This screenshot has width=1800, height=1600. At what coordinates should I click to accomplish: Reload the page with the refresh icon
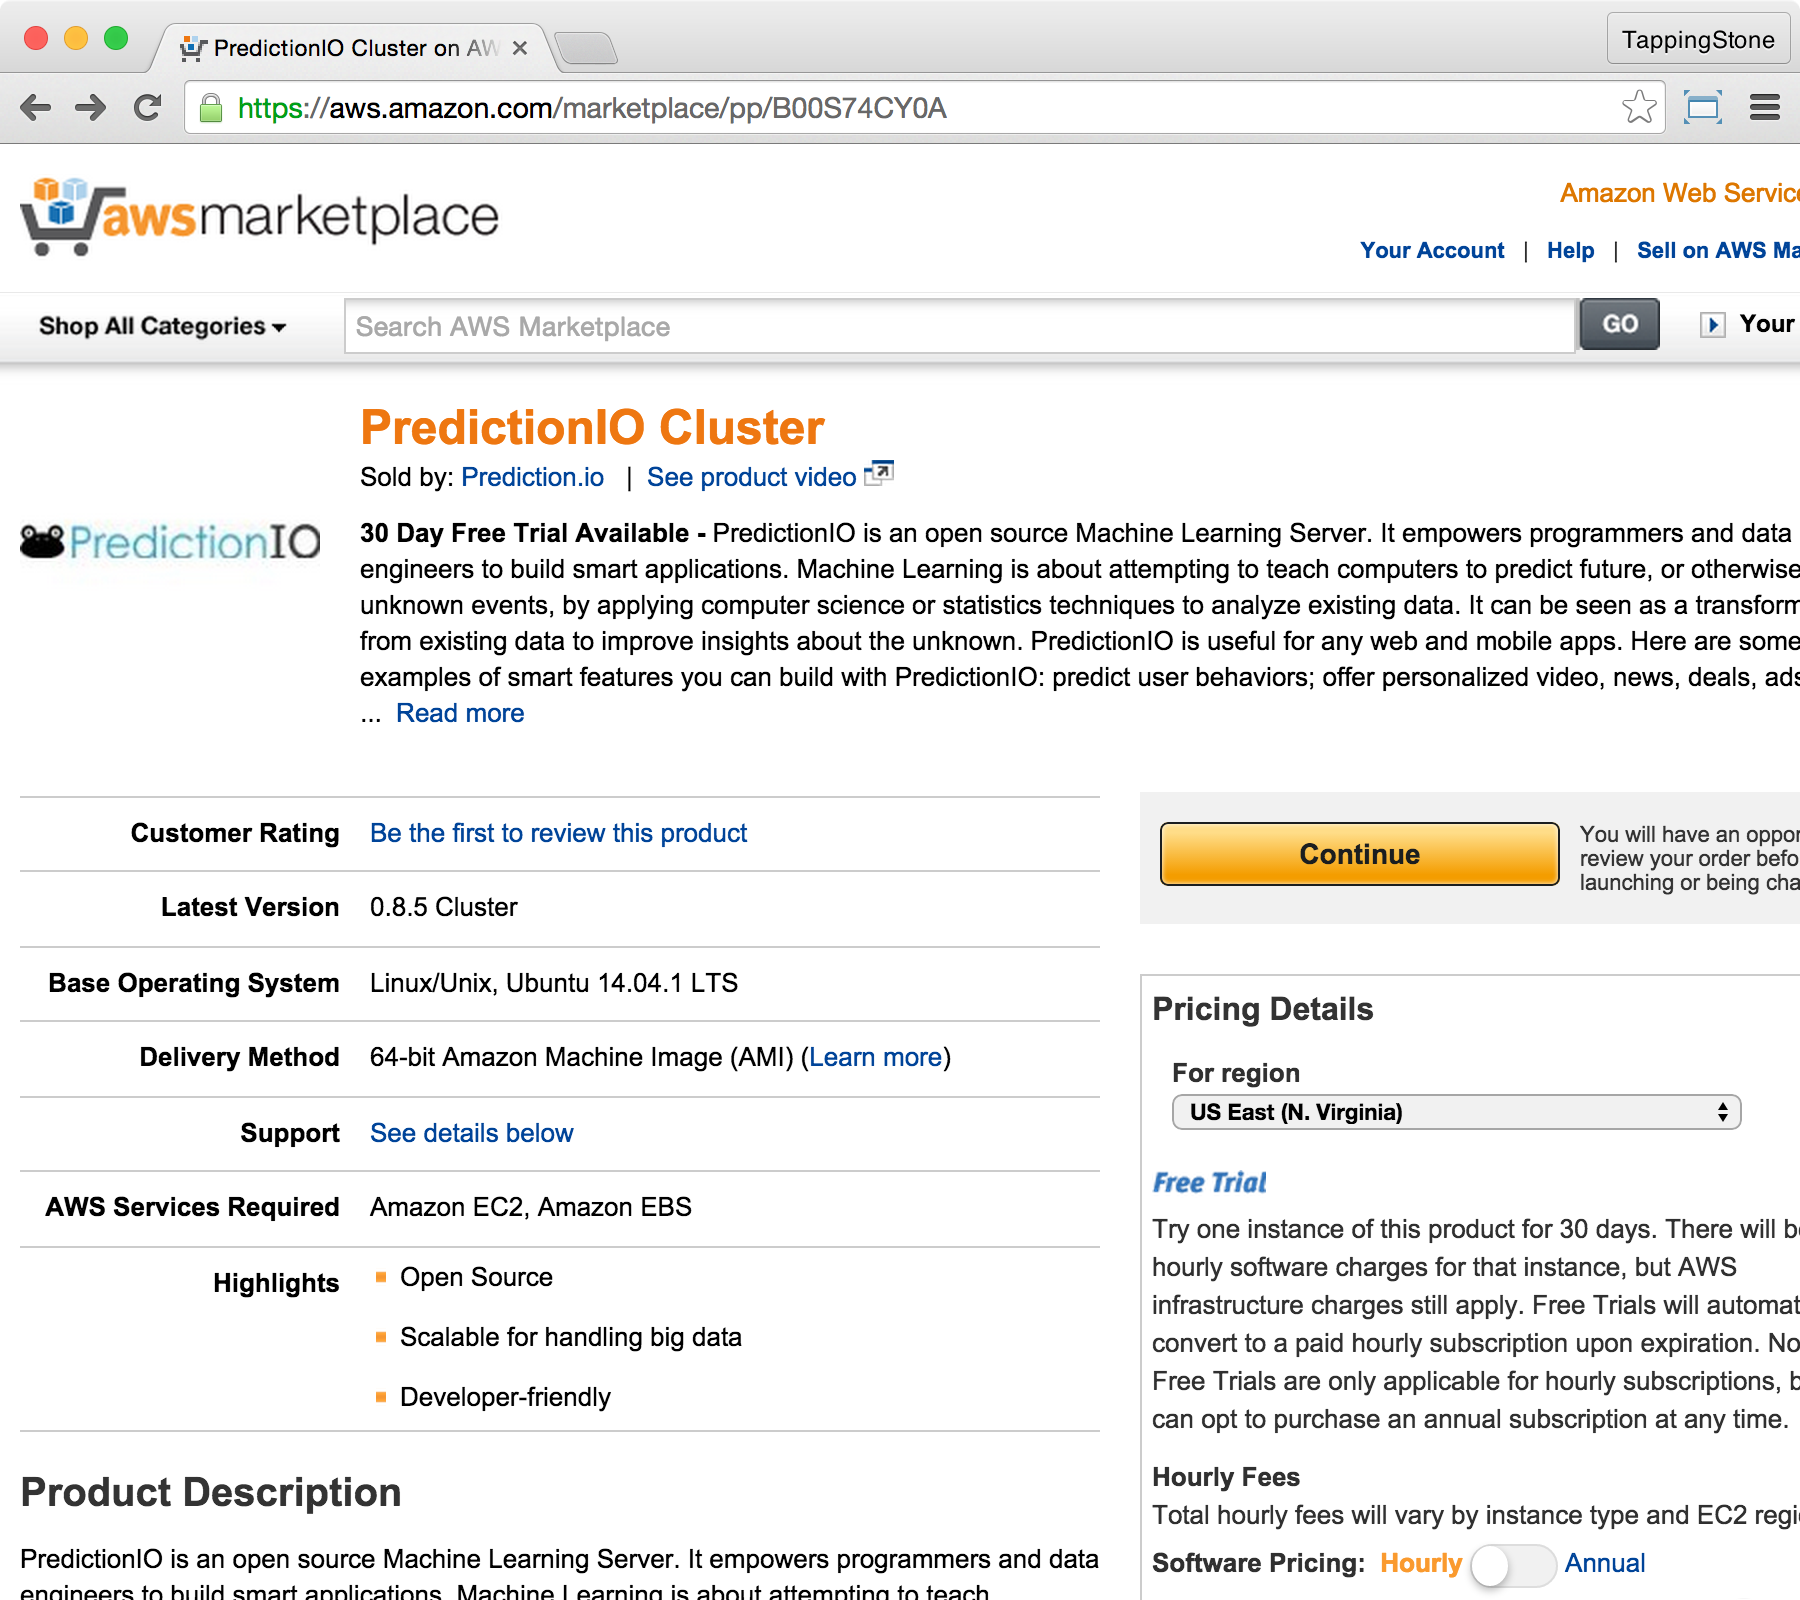pos(148,108)
